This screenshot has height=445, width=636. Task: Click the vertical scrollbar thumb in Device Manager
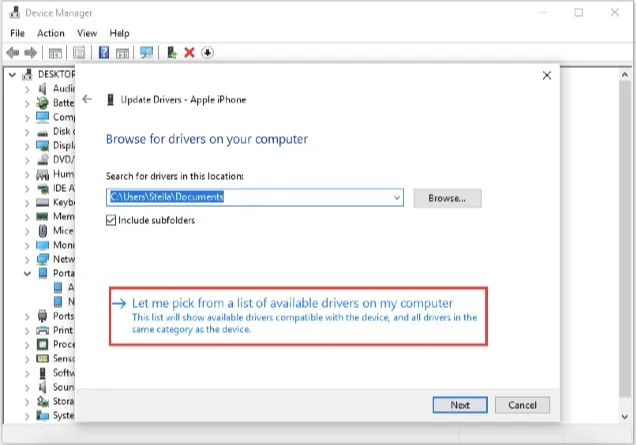pyautogui.click(x=625, y=239)
